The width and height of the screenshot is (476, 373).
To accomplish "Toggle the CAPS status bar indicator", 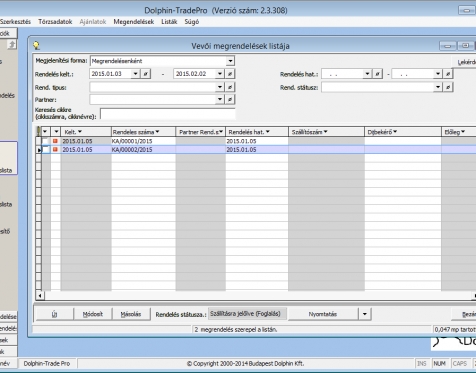I will click(x=460, y=363).
